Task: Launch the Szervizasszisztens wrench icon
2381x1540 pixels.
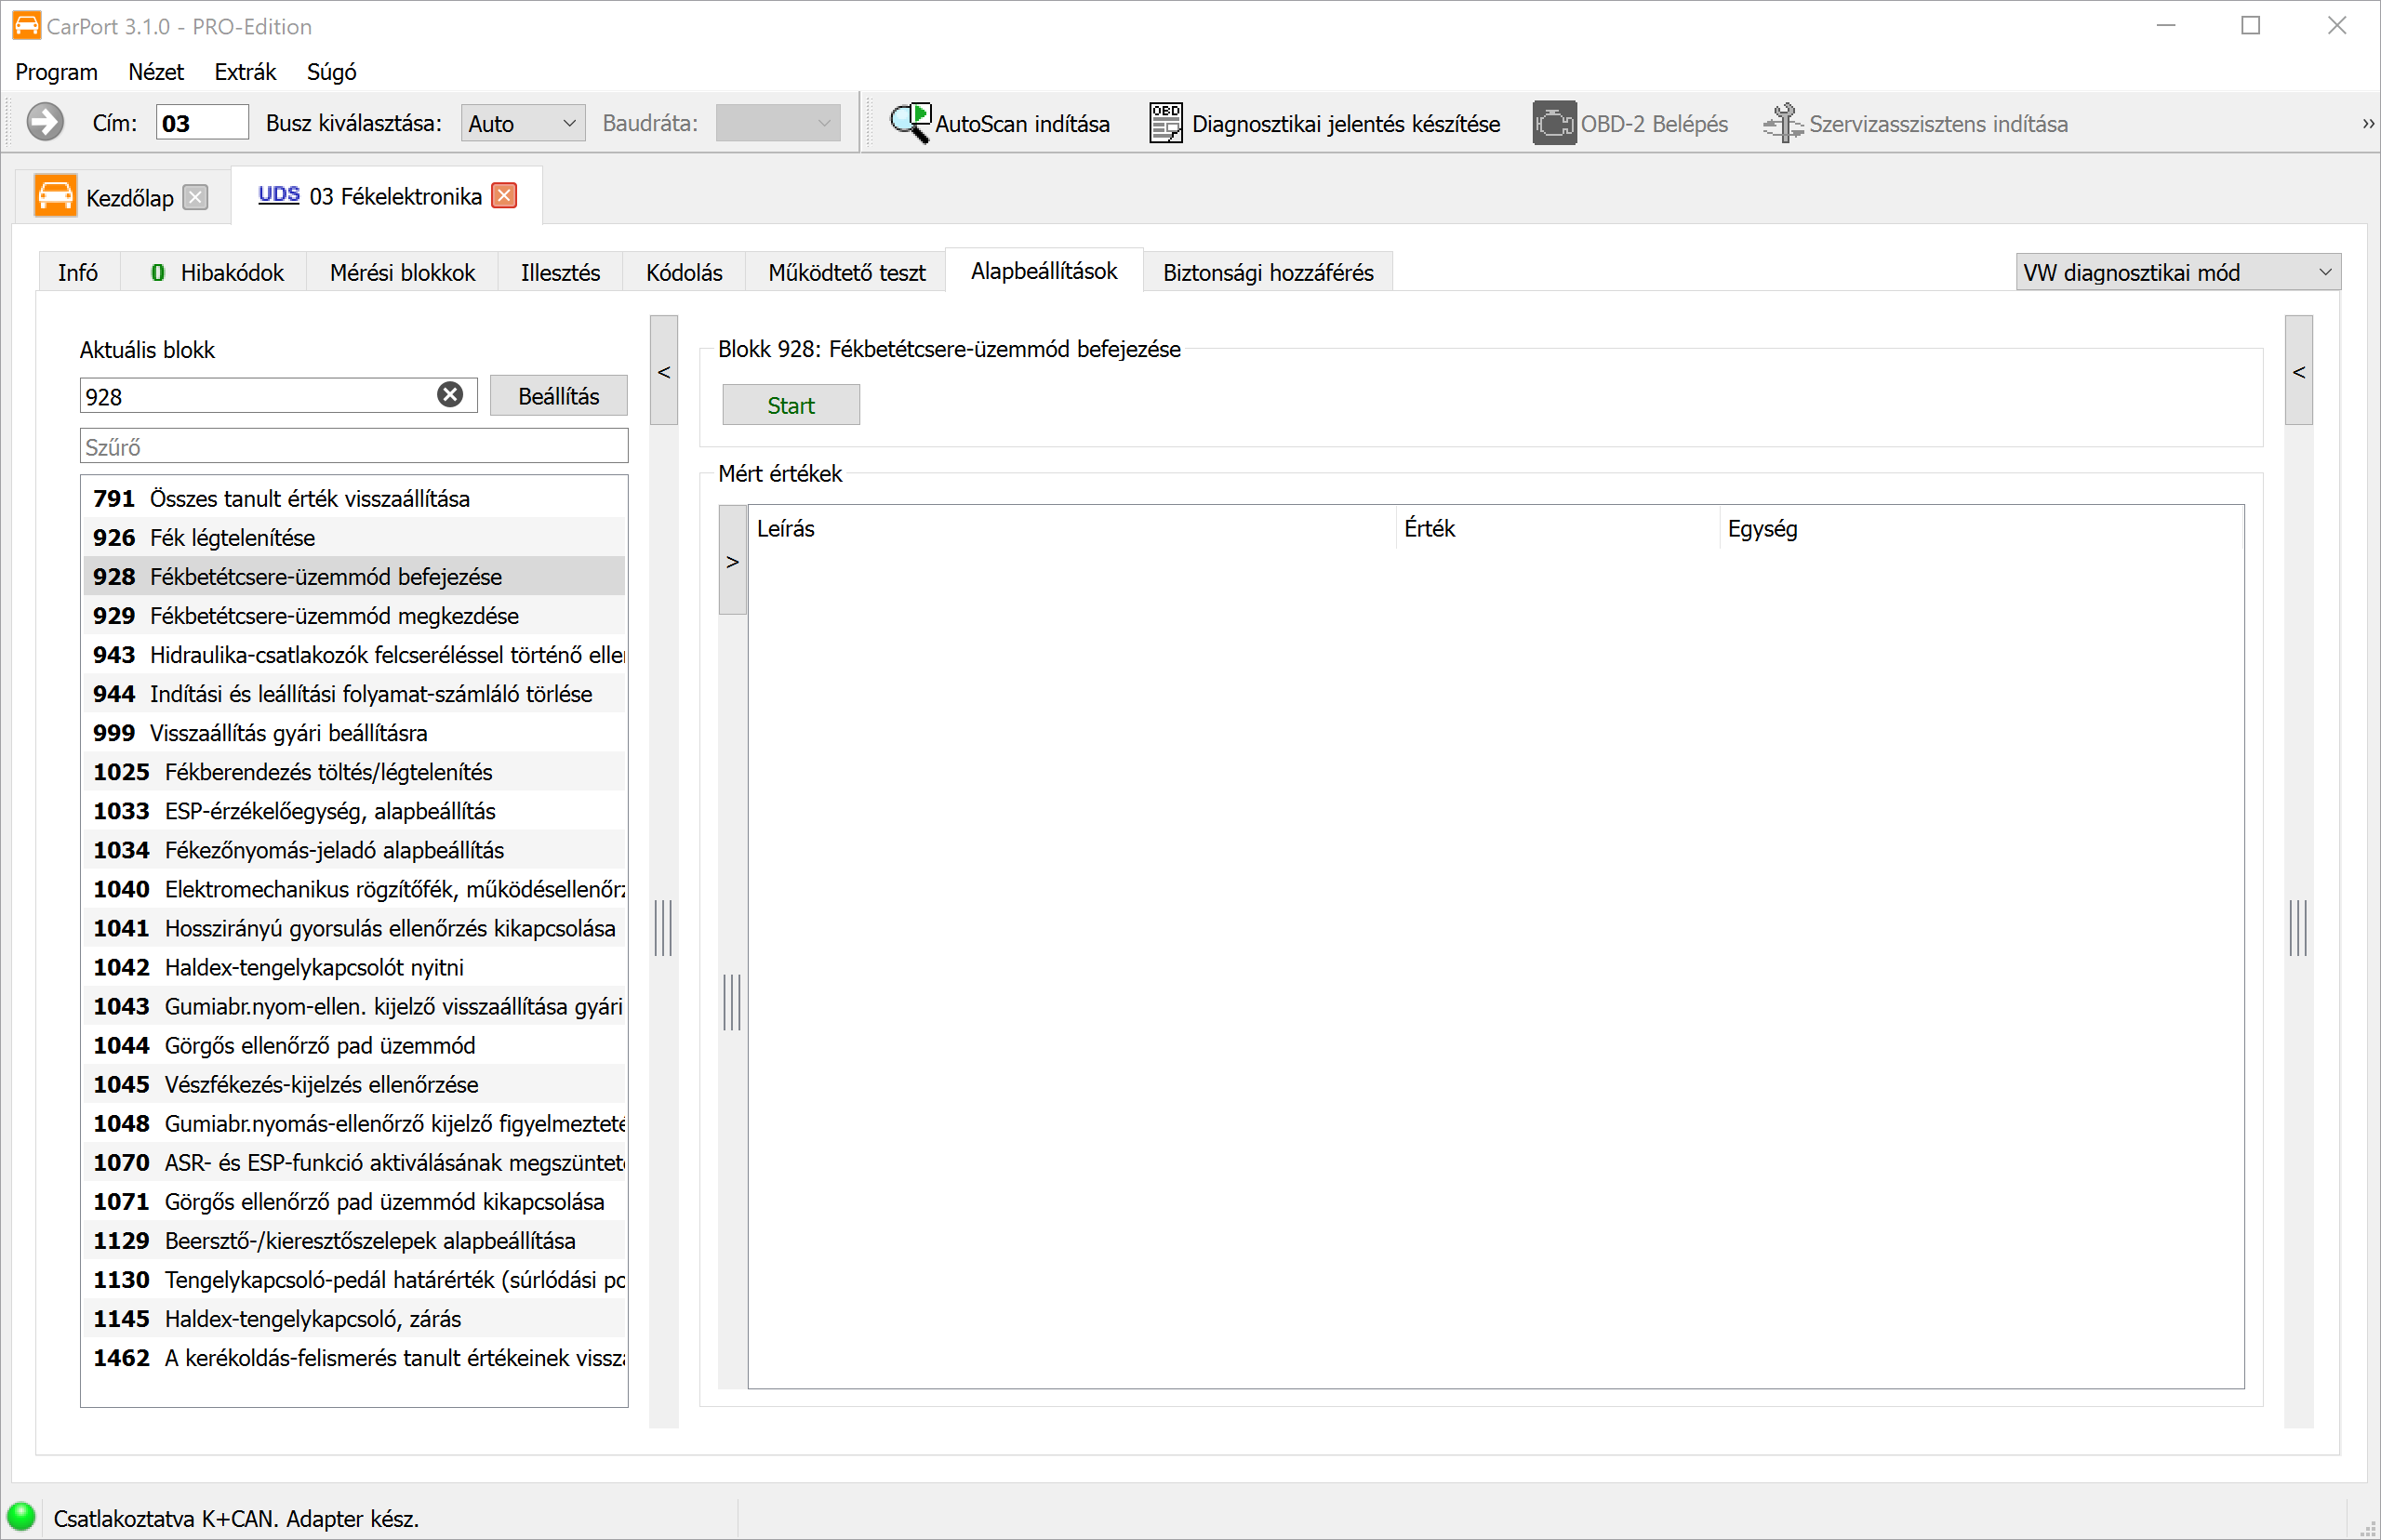Action: pos(1783,123)
